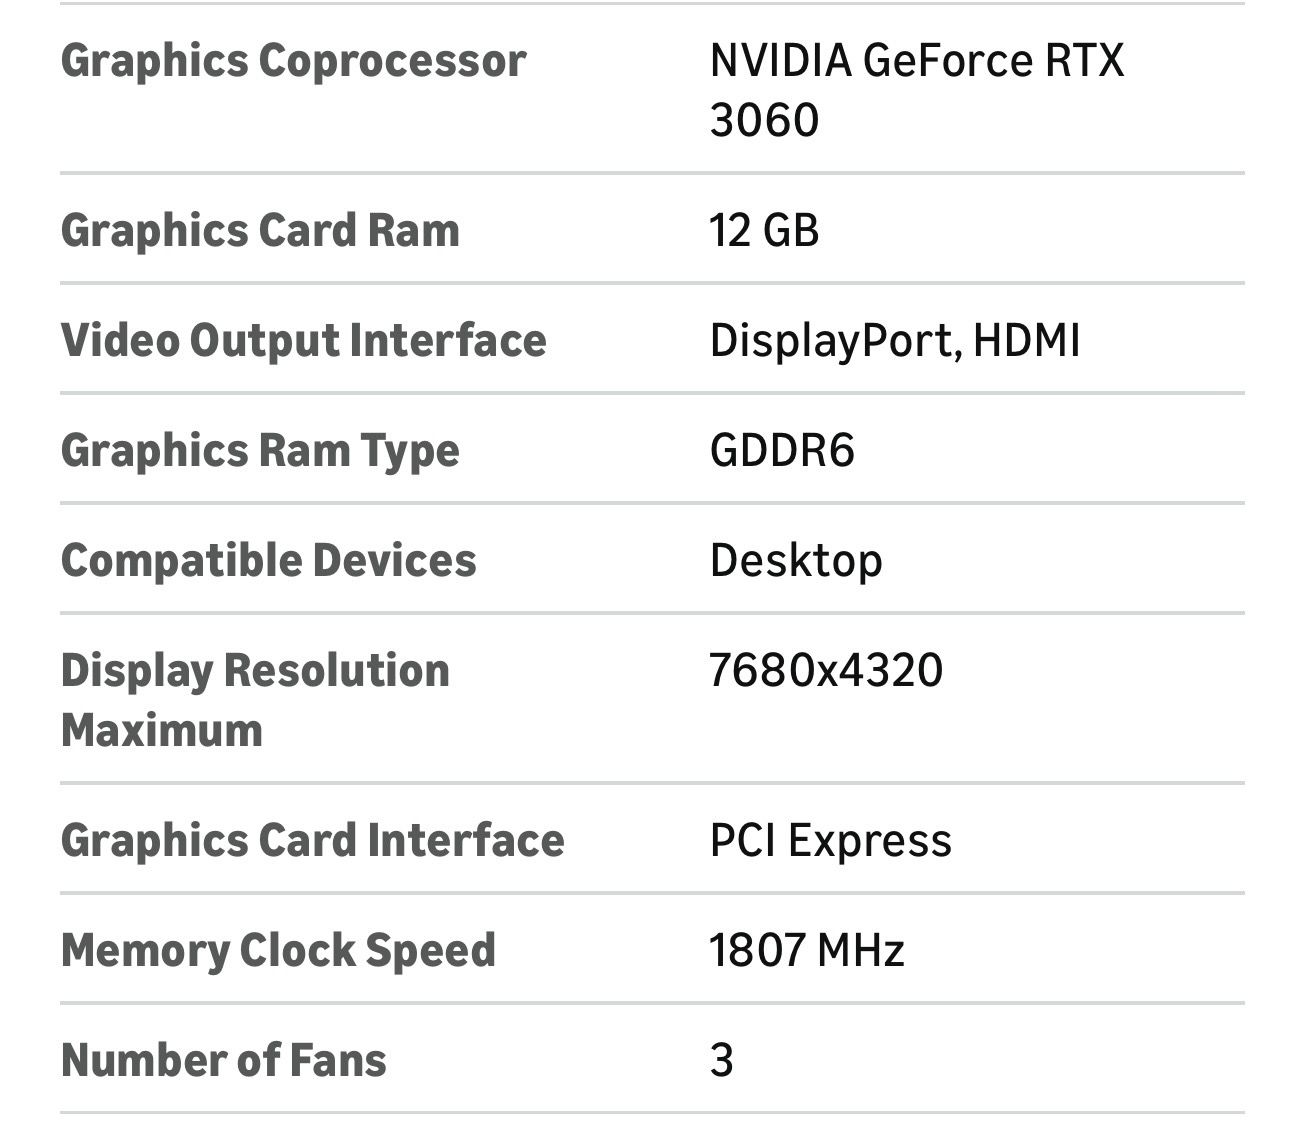Image resolution: width=1290 pixels, height=1125 pixels.
Task: Select the 3060 model number text
Action: coord(764,121)
